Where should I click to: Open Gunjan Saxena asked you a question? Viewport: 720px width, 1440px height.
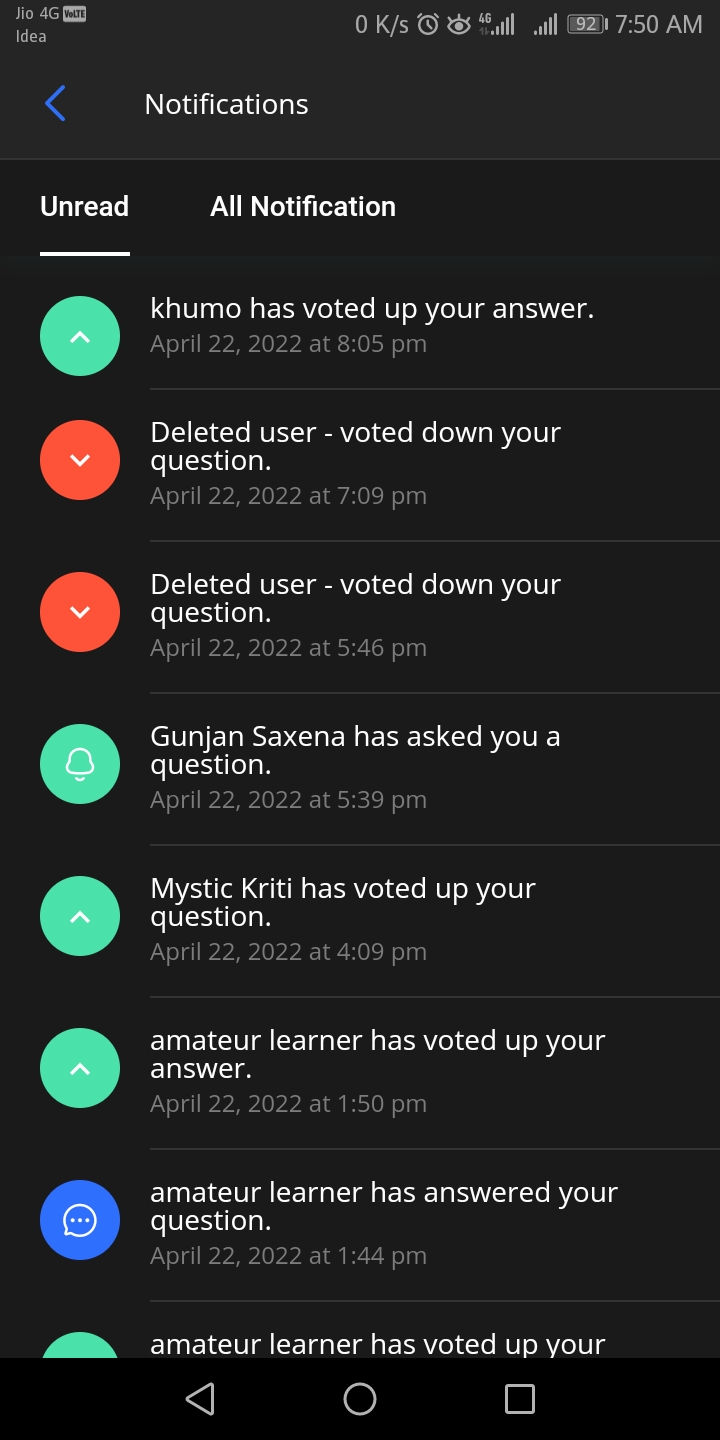[355, 766]
